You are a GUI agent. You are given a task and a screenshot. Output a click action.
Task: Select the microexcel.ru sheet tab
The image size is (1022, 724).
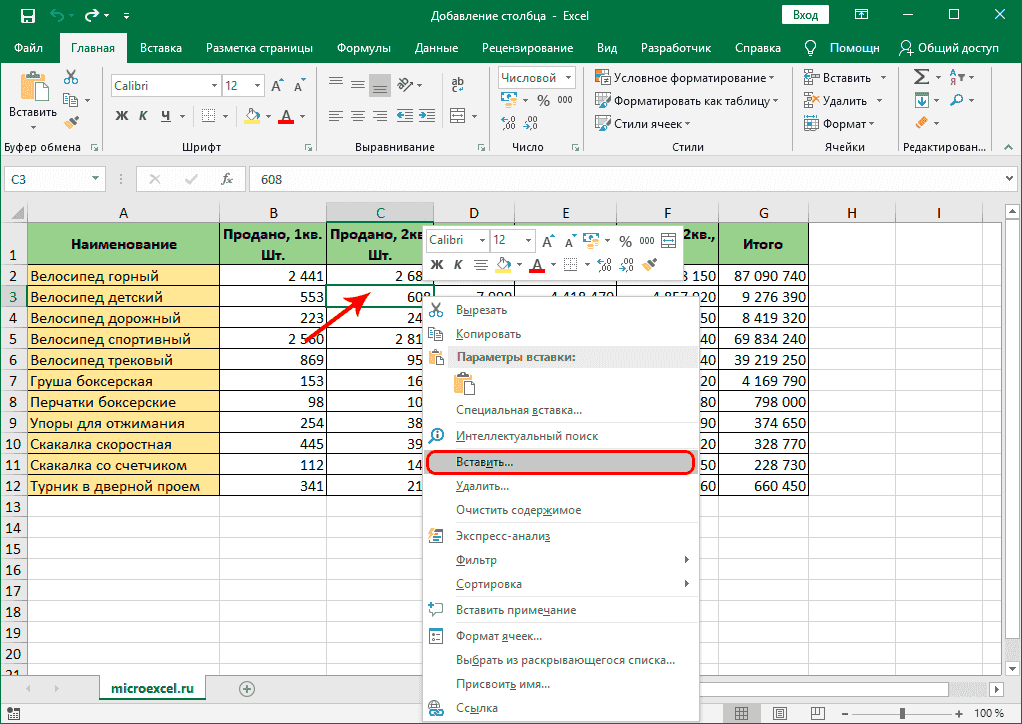[152, 688]
